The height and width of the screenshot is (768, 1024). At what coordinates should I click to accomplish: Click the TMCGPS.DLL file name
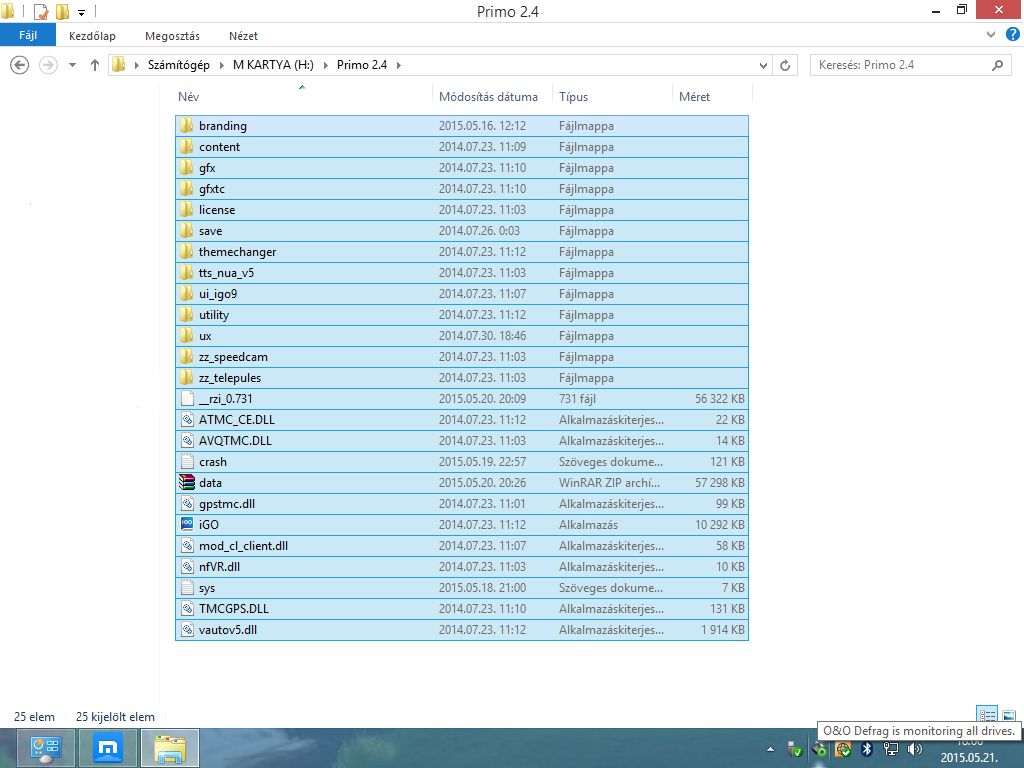point(234,609)
